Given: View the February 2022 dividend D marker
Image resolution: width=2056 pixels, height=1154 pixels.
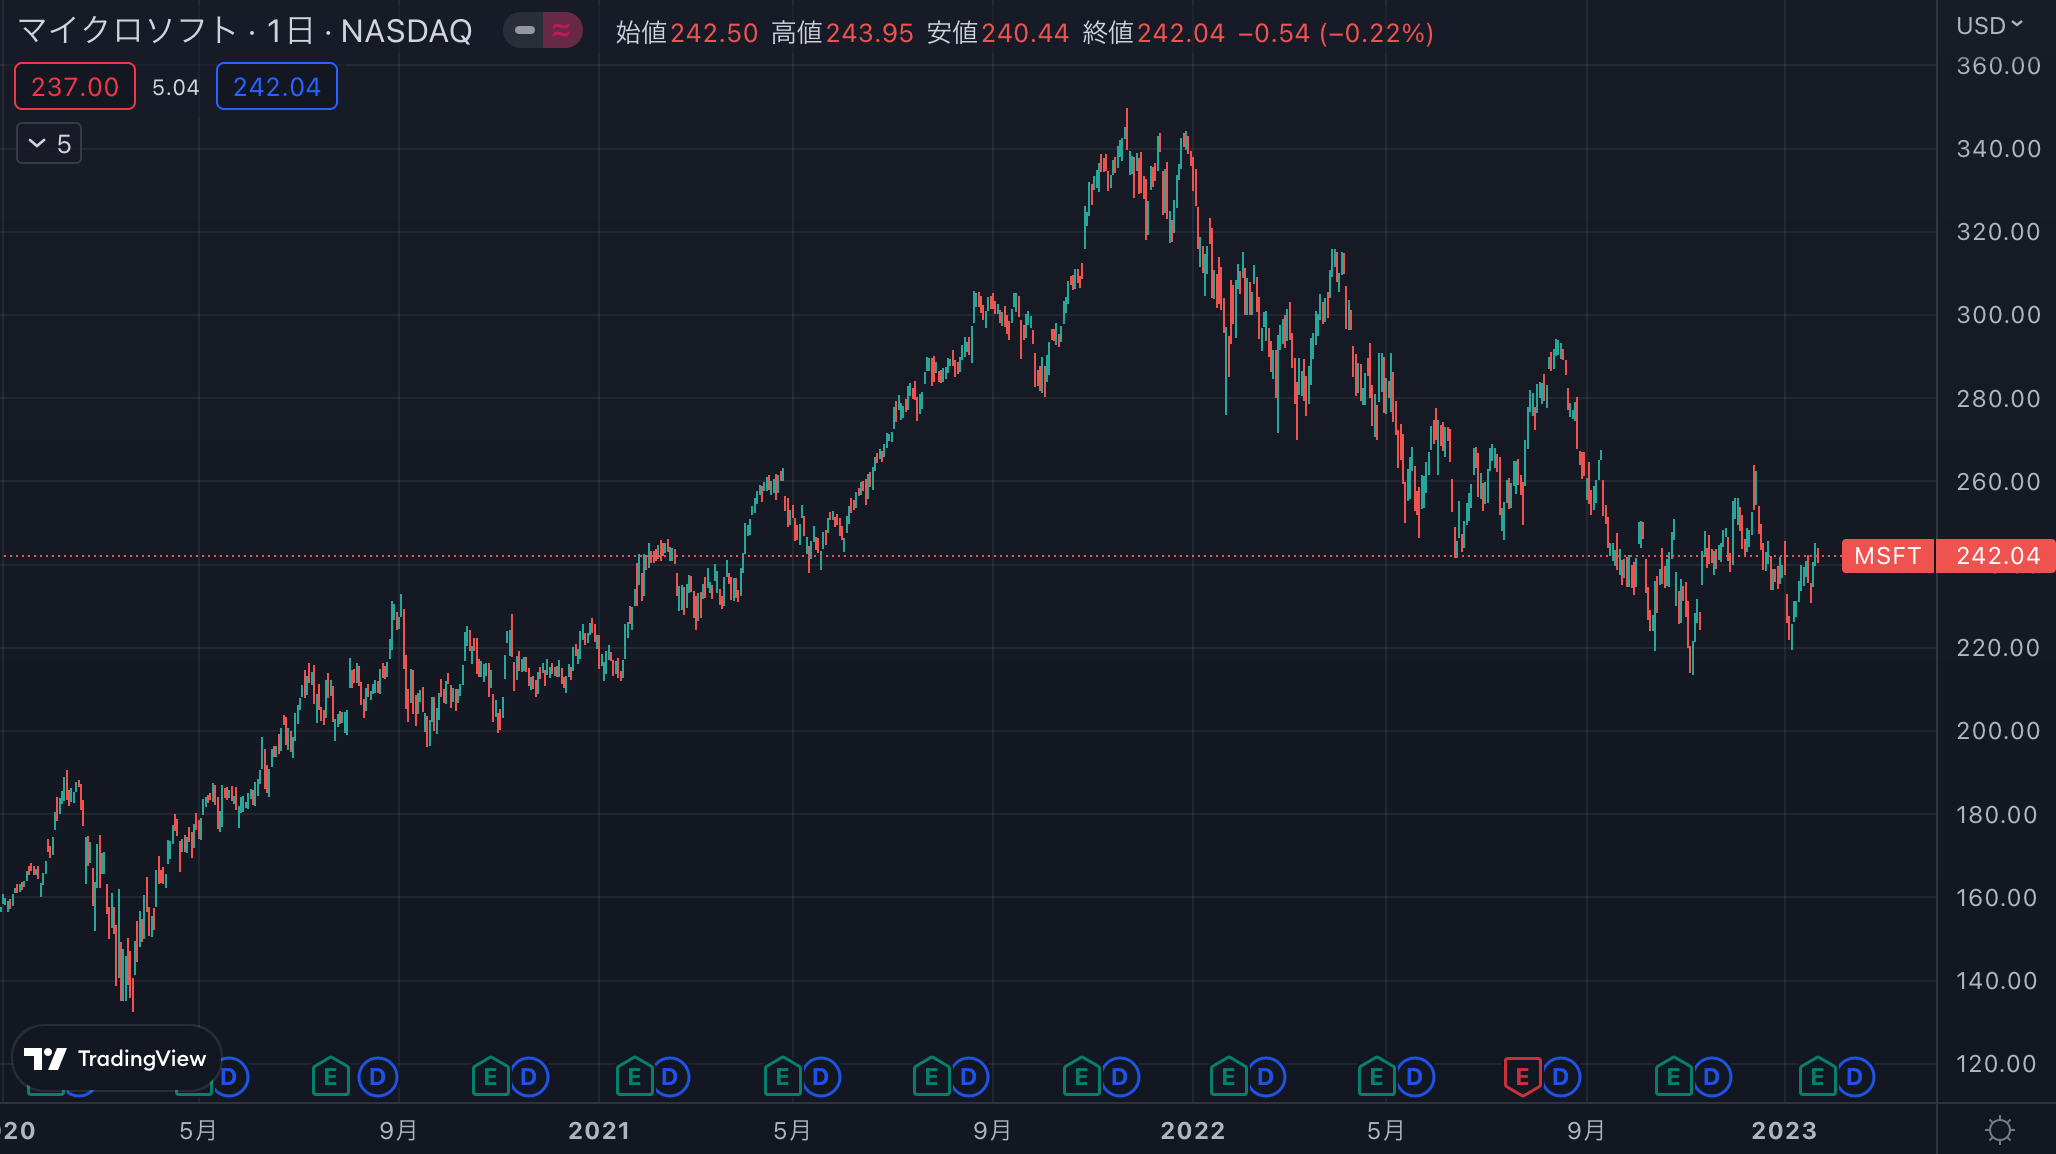Looking at the screenshot, I should (1266, 1077).
